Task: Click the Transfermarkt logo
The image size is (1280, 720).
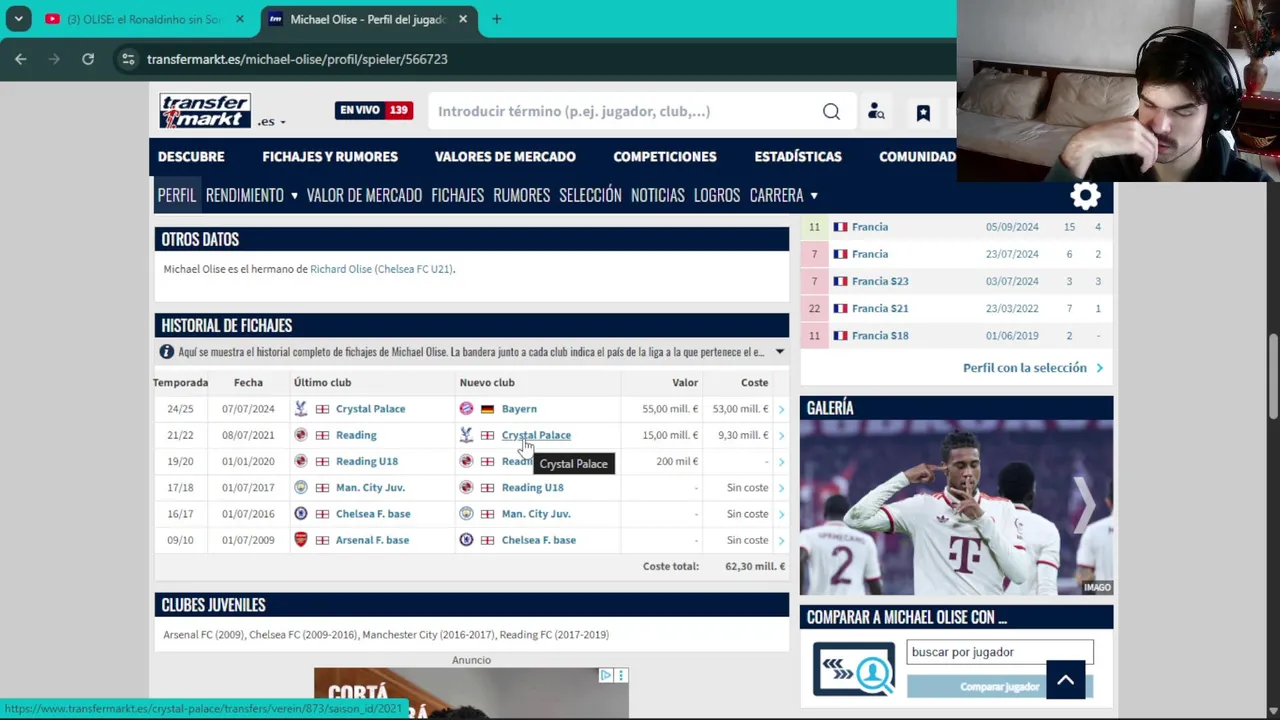Action: (x=205, y=111)
